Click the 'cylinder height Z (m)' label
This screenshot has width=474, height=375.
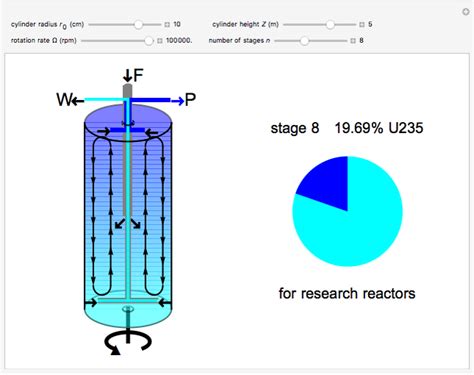pyautogui.click(x=245, y=24)
